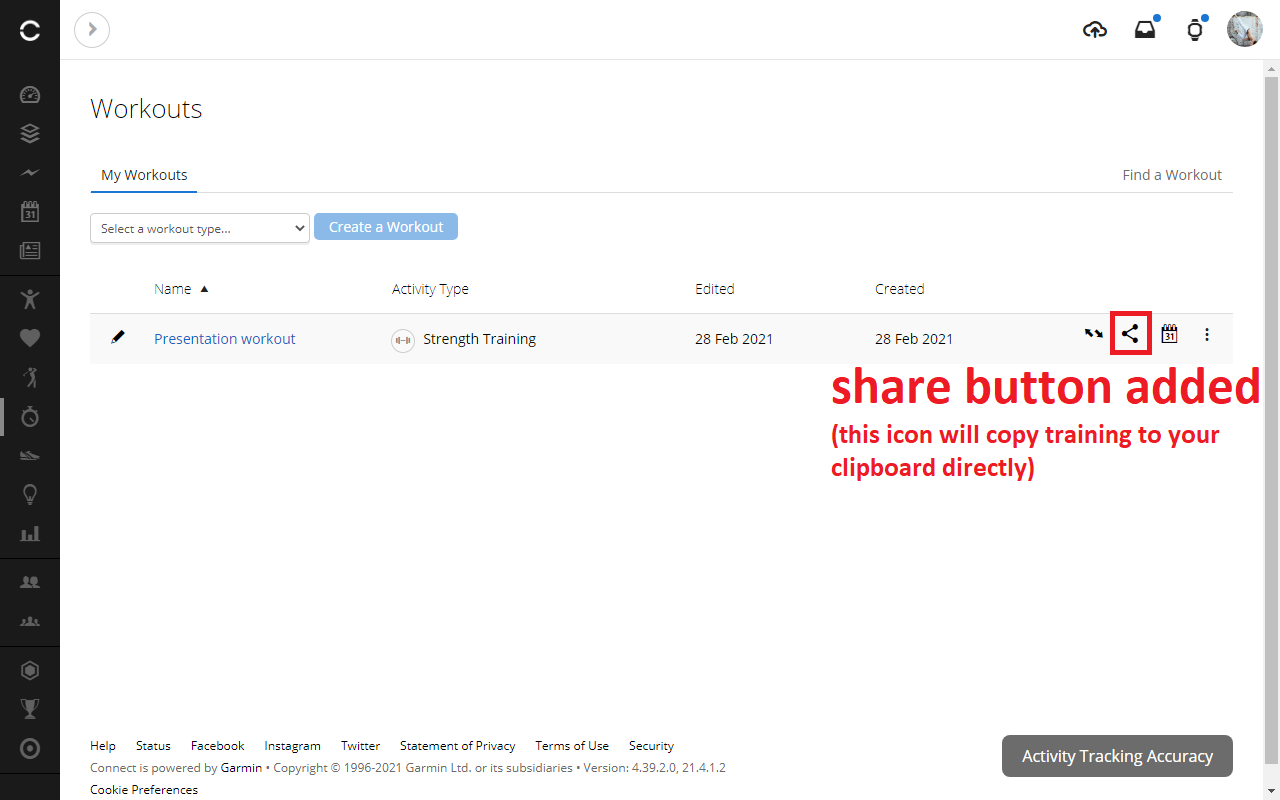Click the arrows icon beside share button
Screen dimensions: 1280x800
coord(1094,334)
